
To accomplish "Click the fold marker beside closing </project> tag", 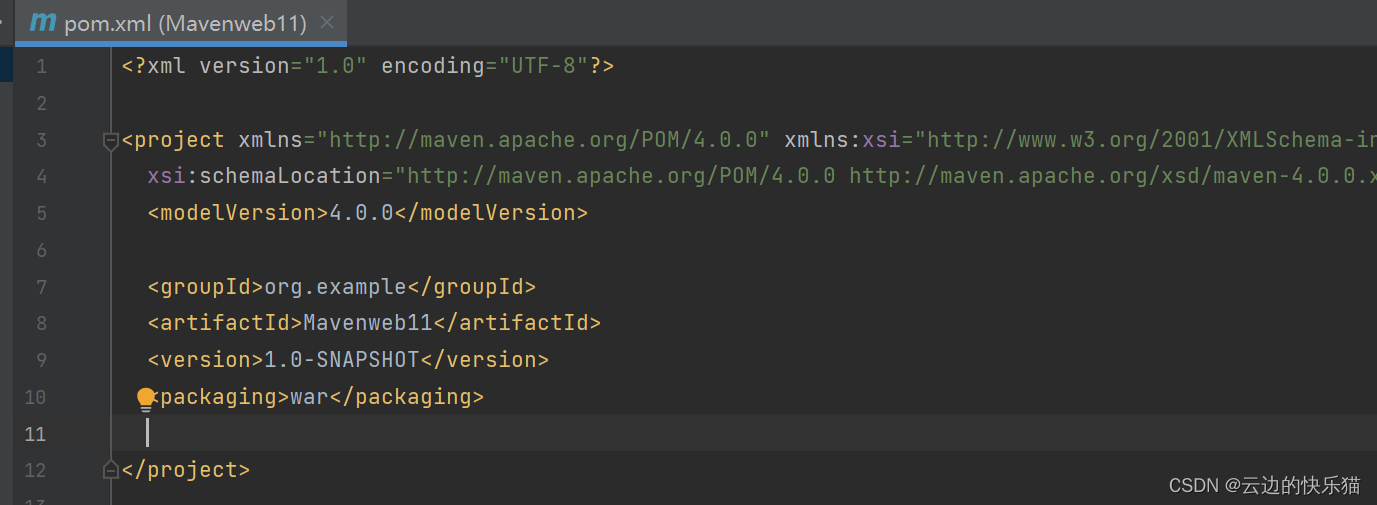I will tap(111, 469).
